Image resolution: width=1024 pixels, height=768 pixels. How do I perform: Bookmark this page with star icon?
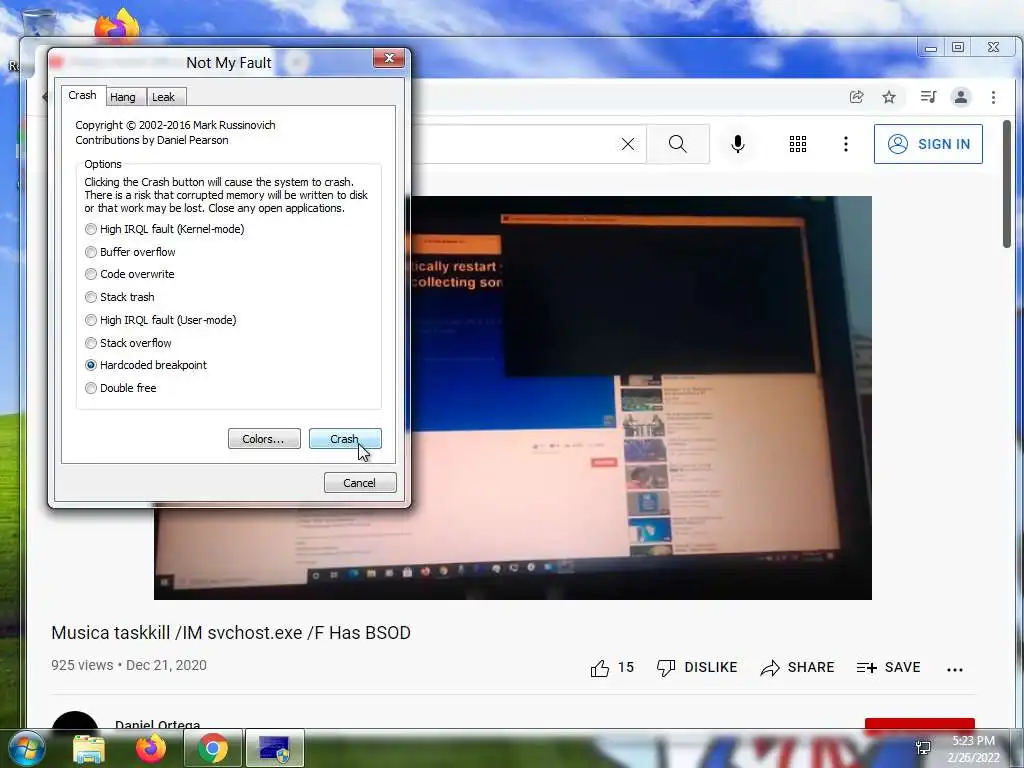click(x=889, y=97)
